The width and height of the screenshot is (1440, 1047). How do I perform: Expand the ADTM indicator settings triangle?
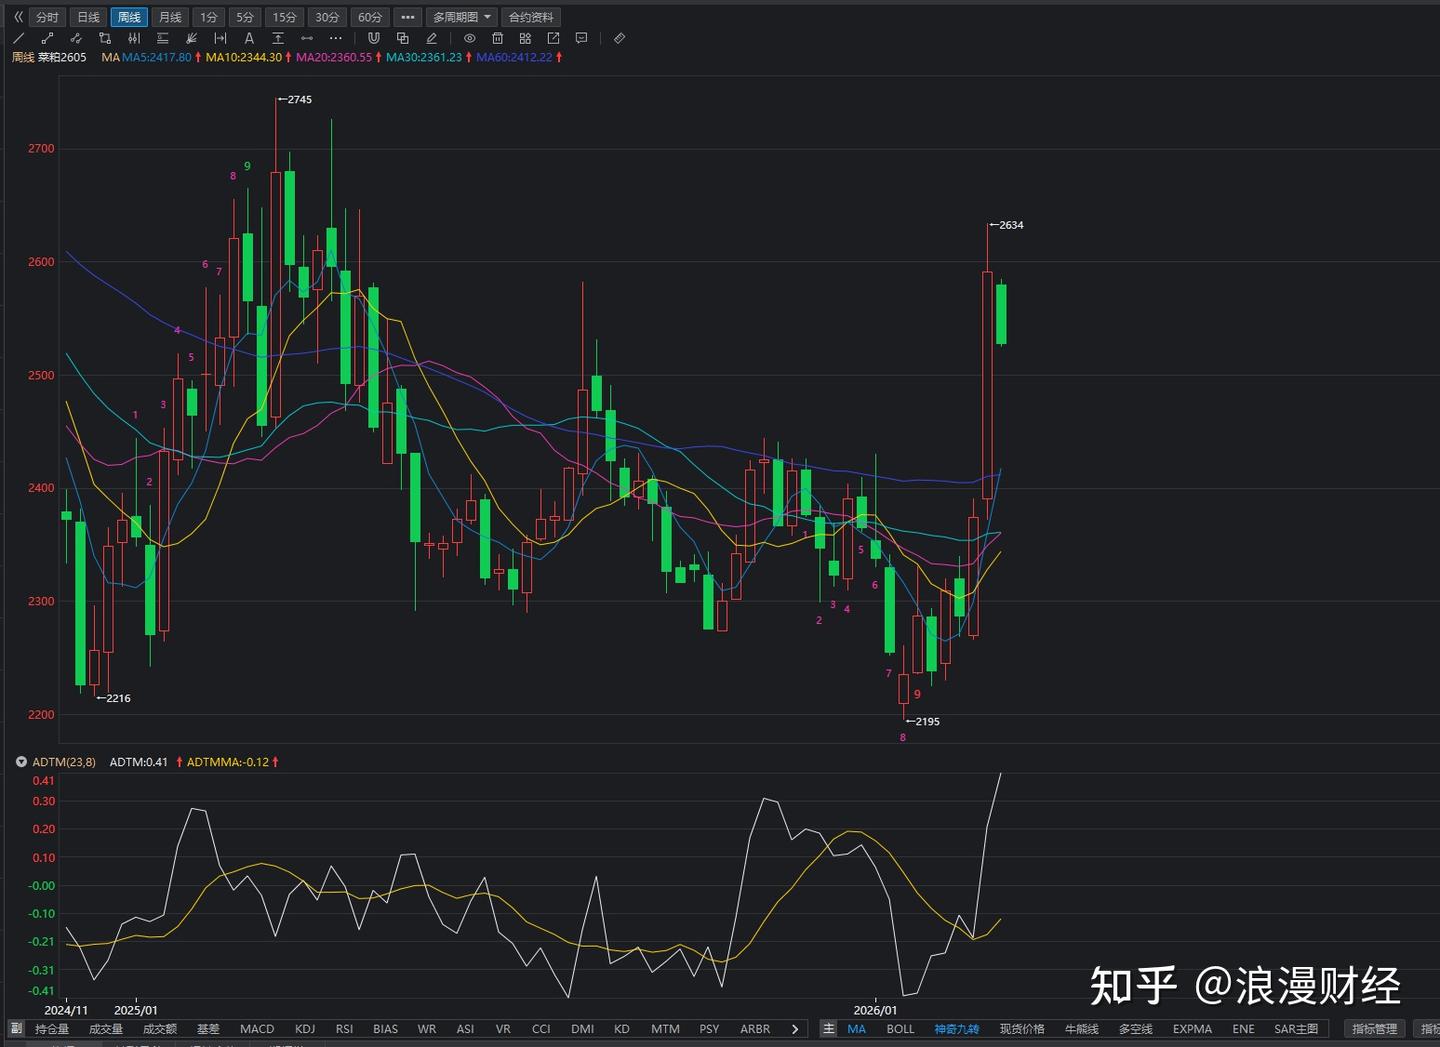[x=21, y=762]
